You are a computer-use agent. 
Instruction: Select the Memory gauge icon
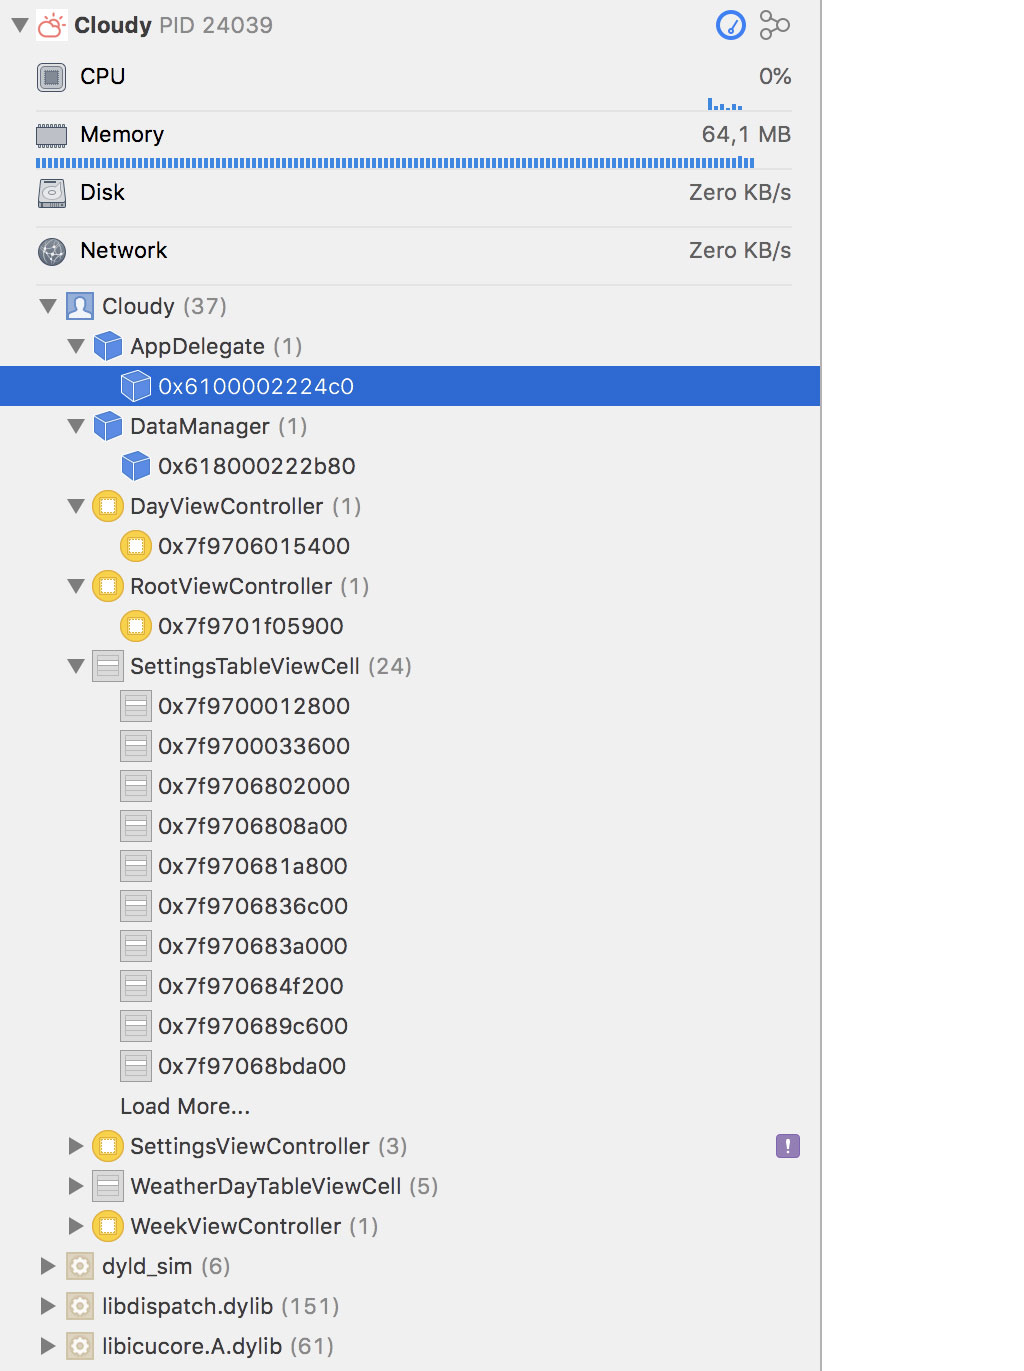click(x=50, y=134)
